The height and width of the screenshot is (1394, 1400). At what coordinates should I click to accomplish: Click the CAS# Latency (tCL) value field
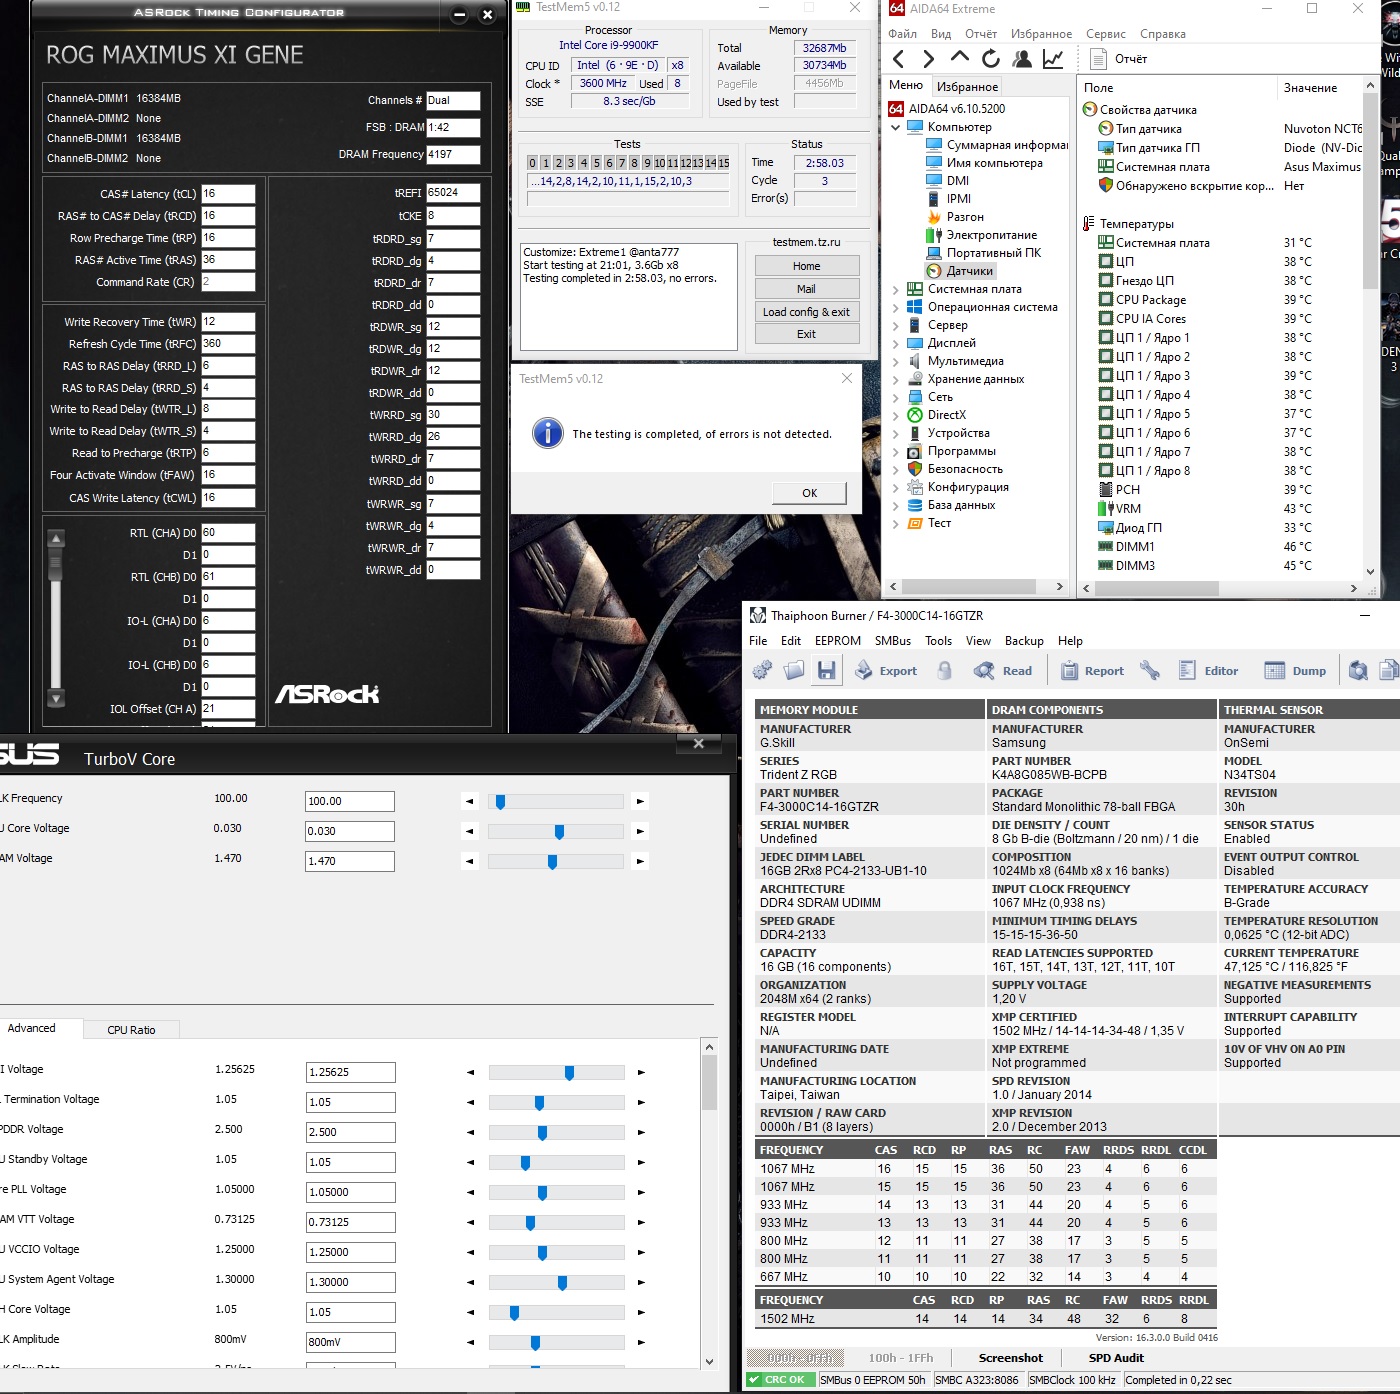click(x=228, y=194)
